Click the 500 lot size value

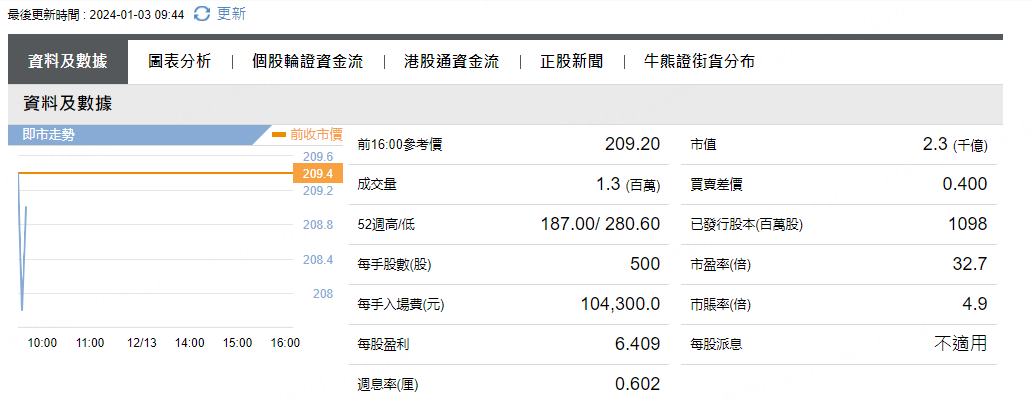(645, 264)
